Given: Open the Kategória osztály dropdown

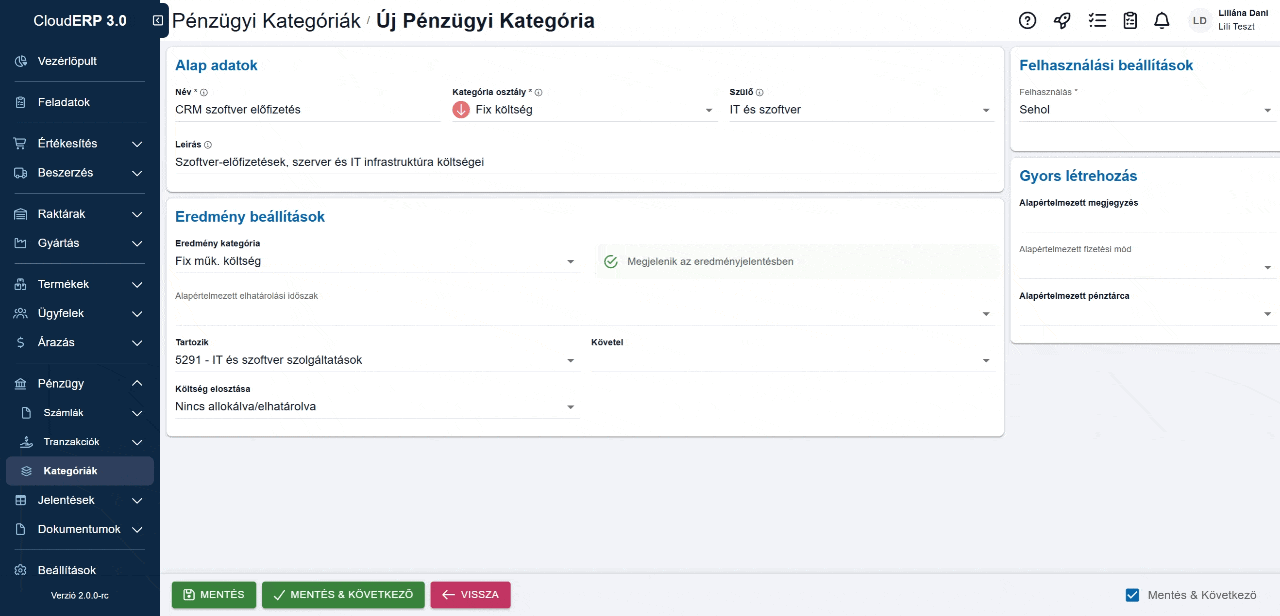Looking at the screenshot, I should pos(707,109).
